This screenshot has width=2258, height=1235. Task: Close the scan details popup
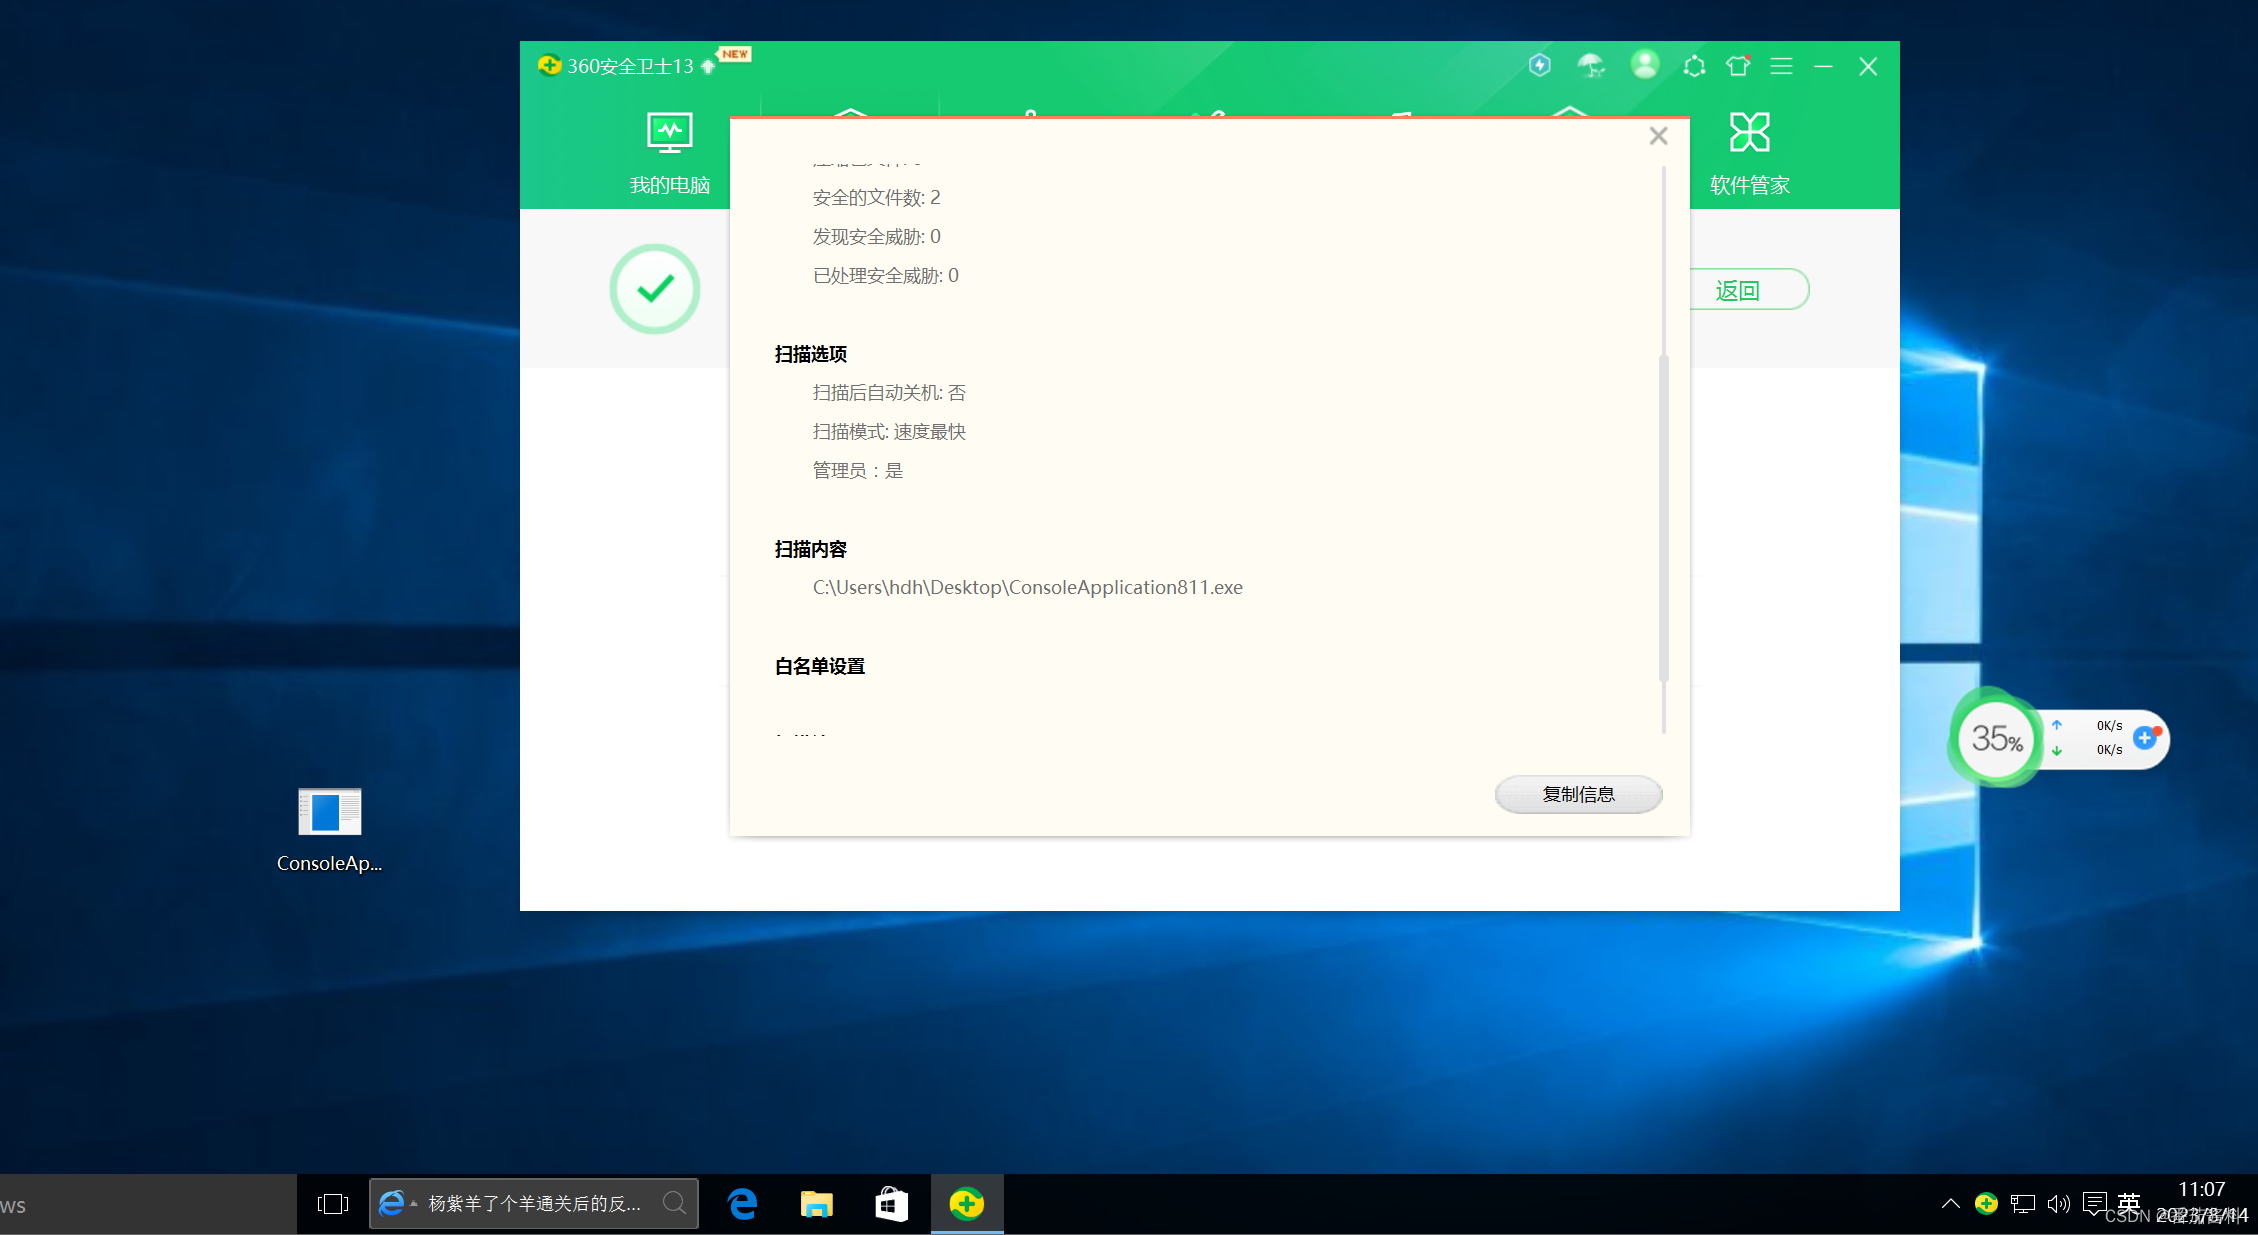[x=1658, y=136]
